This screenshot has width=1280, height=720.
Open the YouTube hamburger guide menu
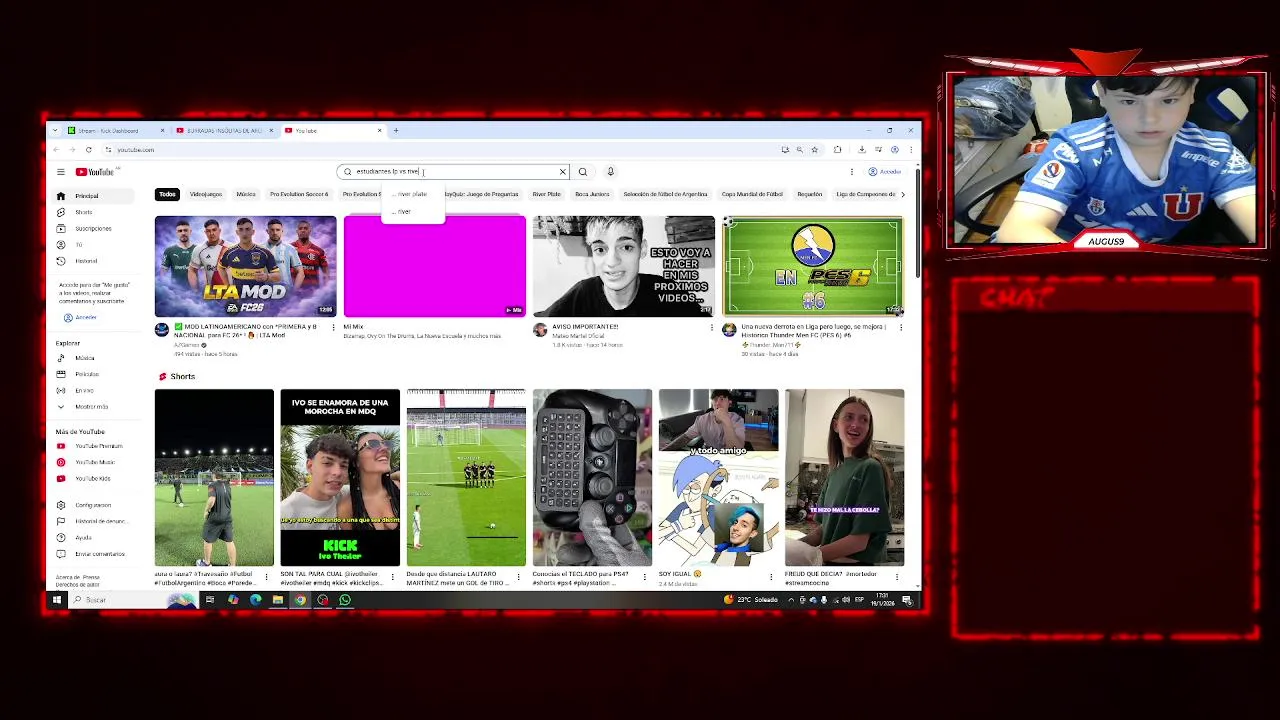[x=60, y=172]
